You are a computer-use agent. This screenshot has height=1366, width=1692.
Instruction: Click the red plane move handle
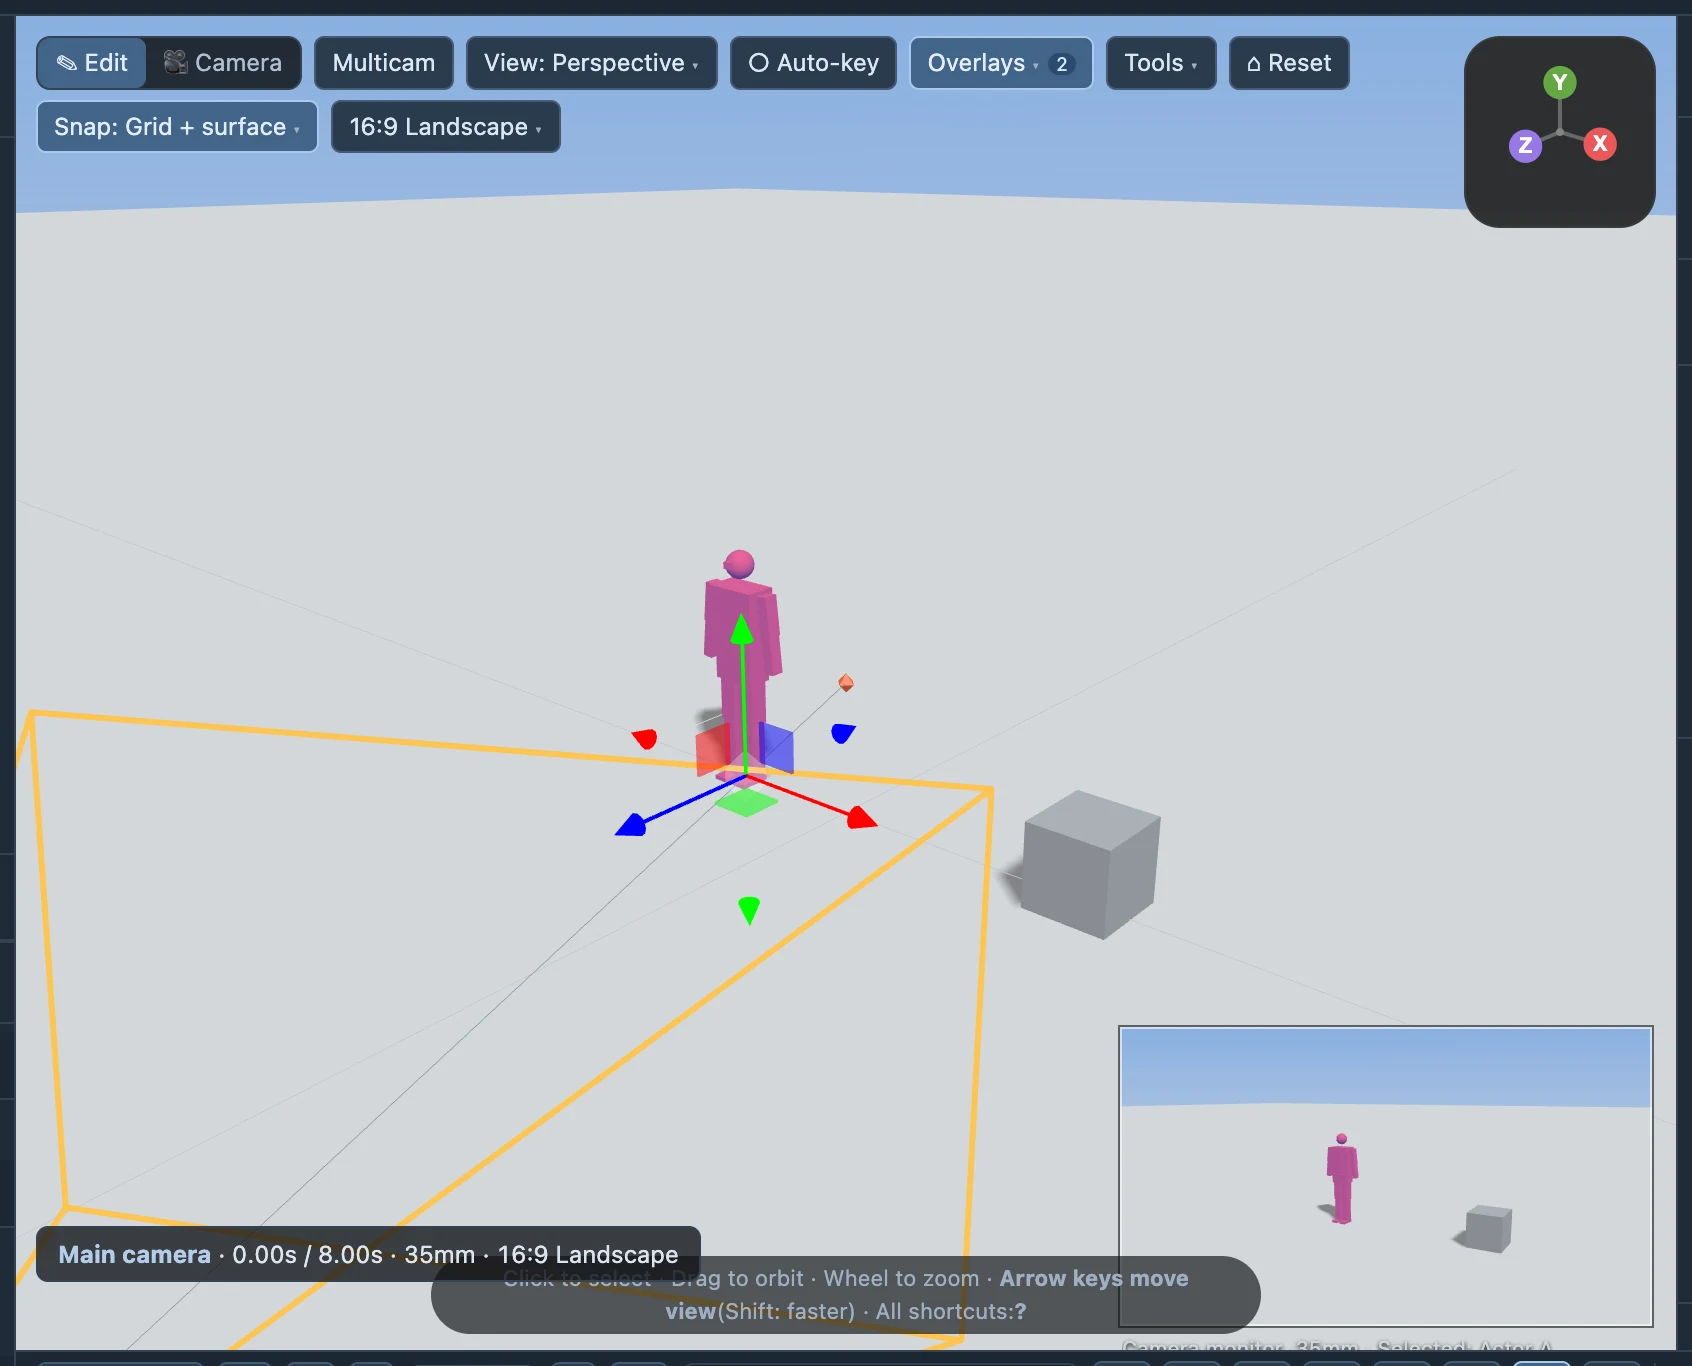point(713,749)
